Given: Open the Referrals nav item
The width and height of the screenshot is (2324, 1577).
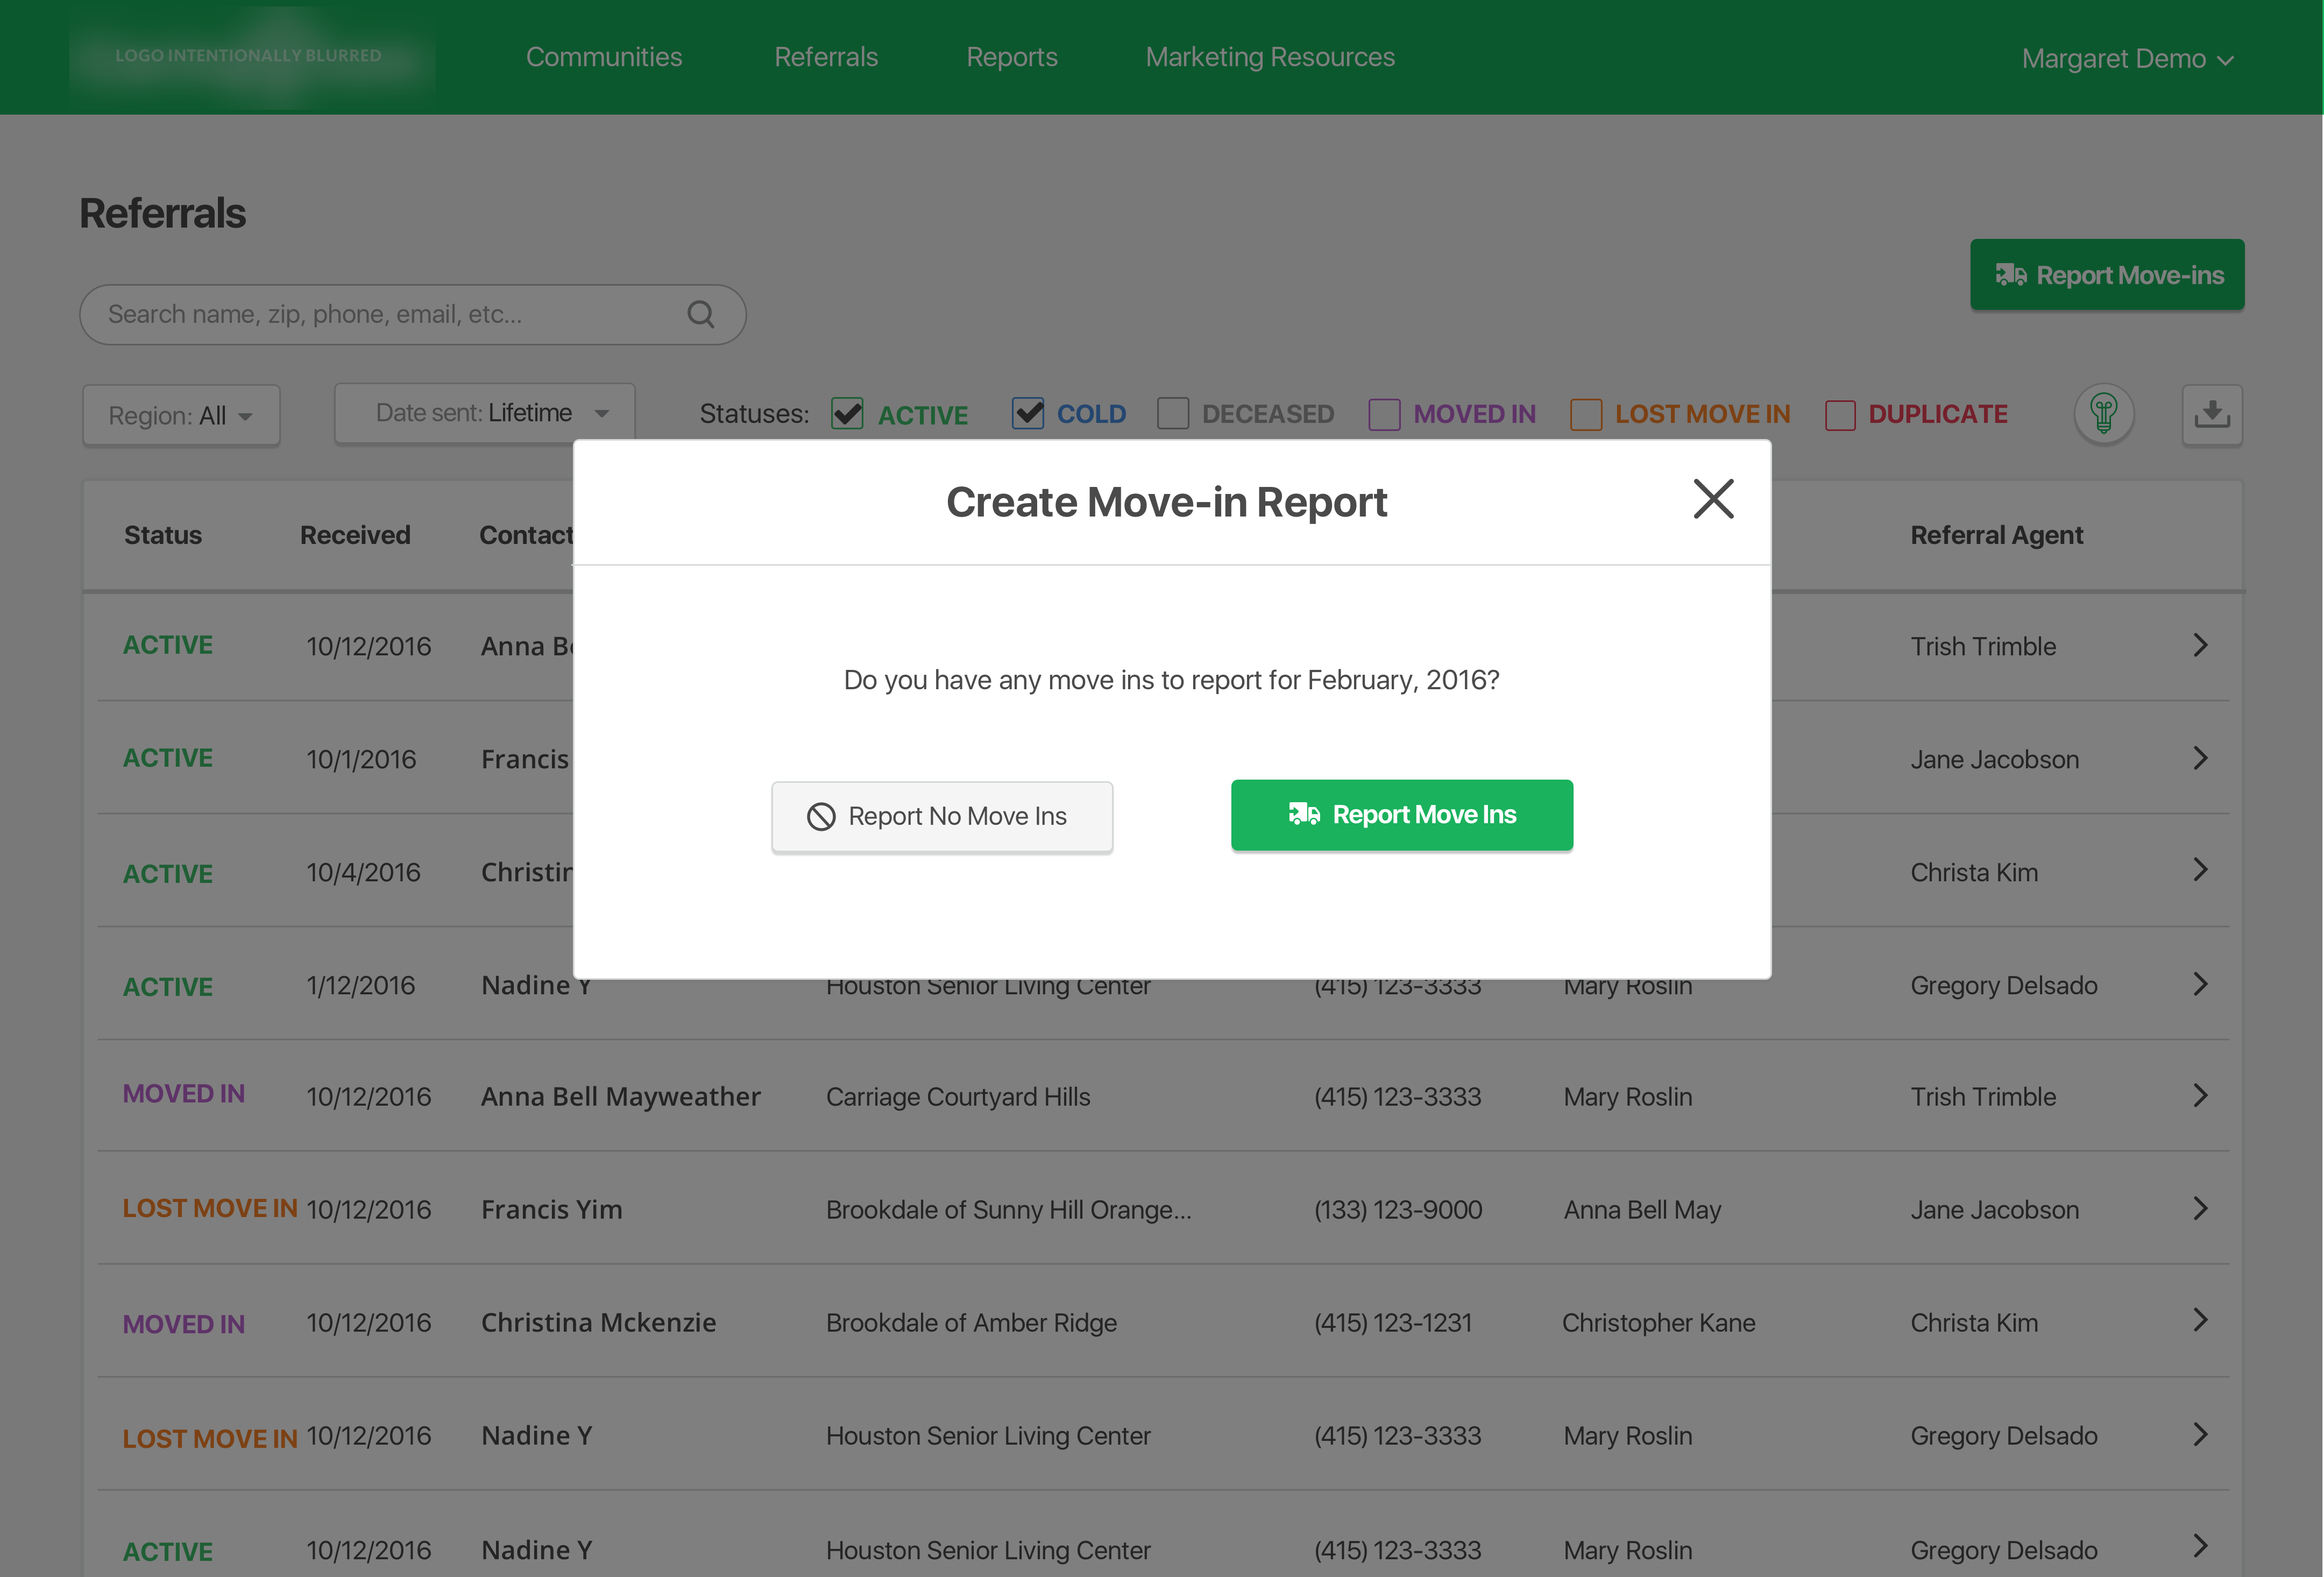Looking at the screenshot, I should click(x=826, y=57).
